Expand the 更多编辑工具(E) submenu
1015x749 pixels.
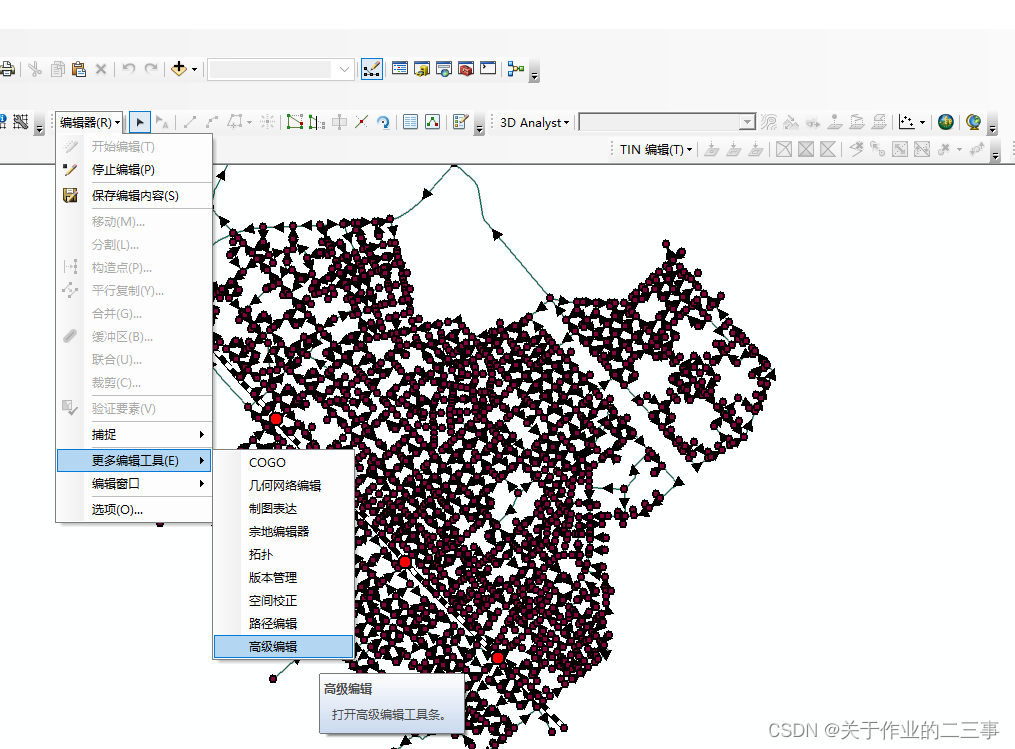tap(135, 460)
